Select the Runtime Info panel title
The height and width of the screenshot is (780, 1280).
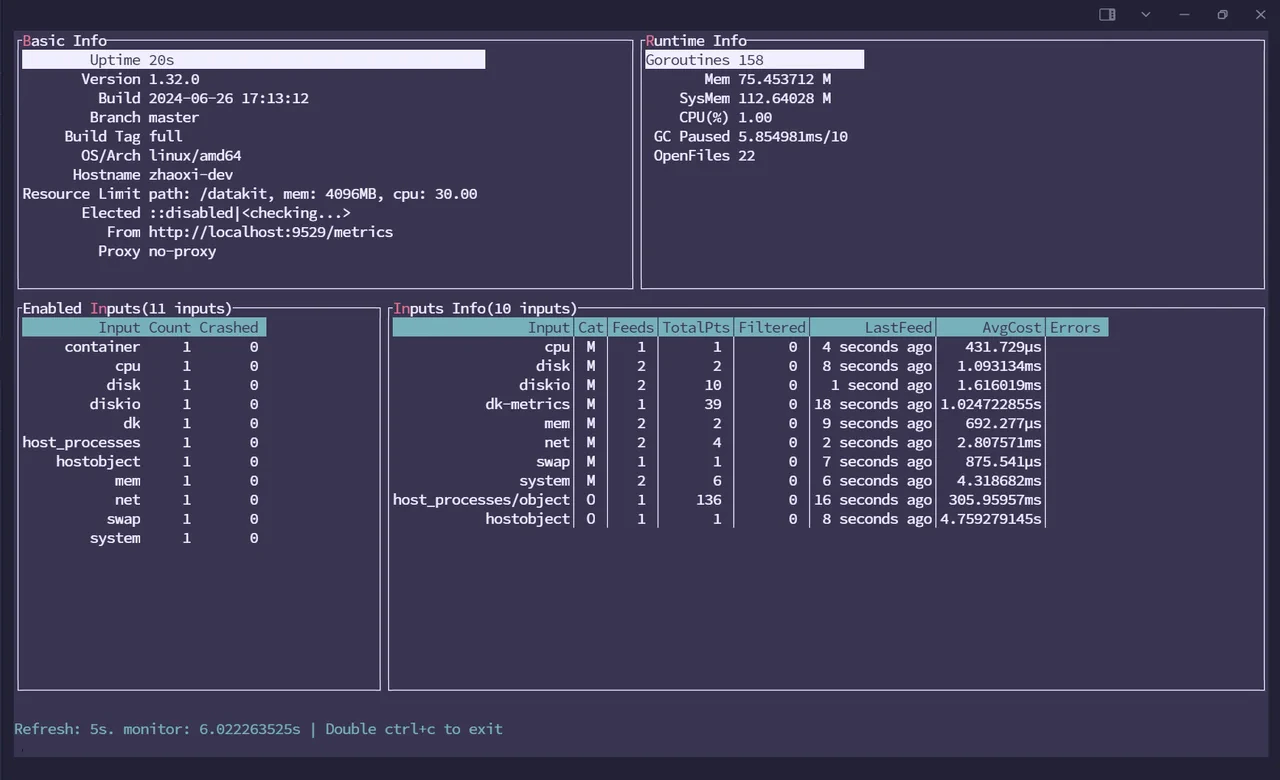696,41
